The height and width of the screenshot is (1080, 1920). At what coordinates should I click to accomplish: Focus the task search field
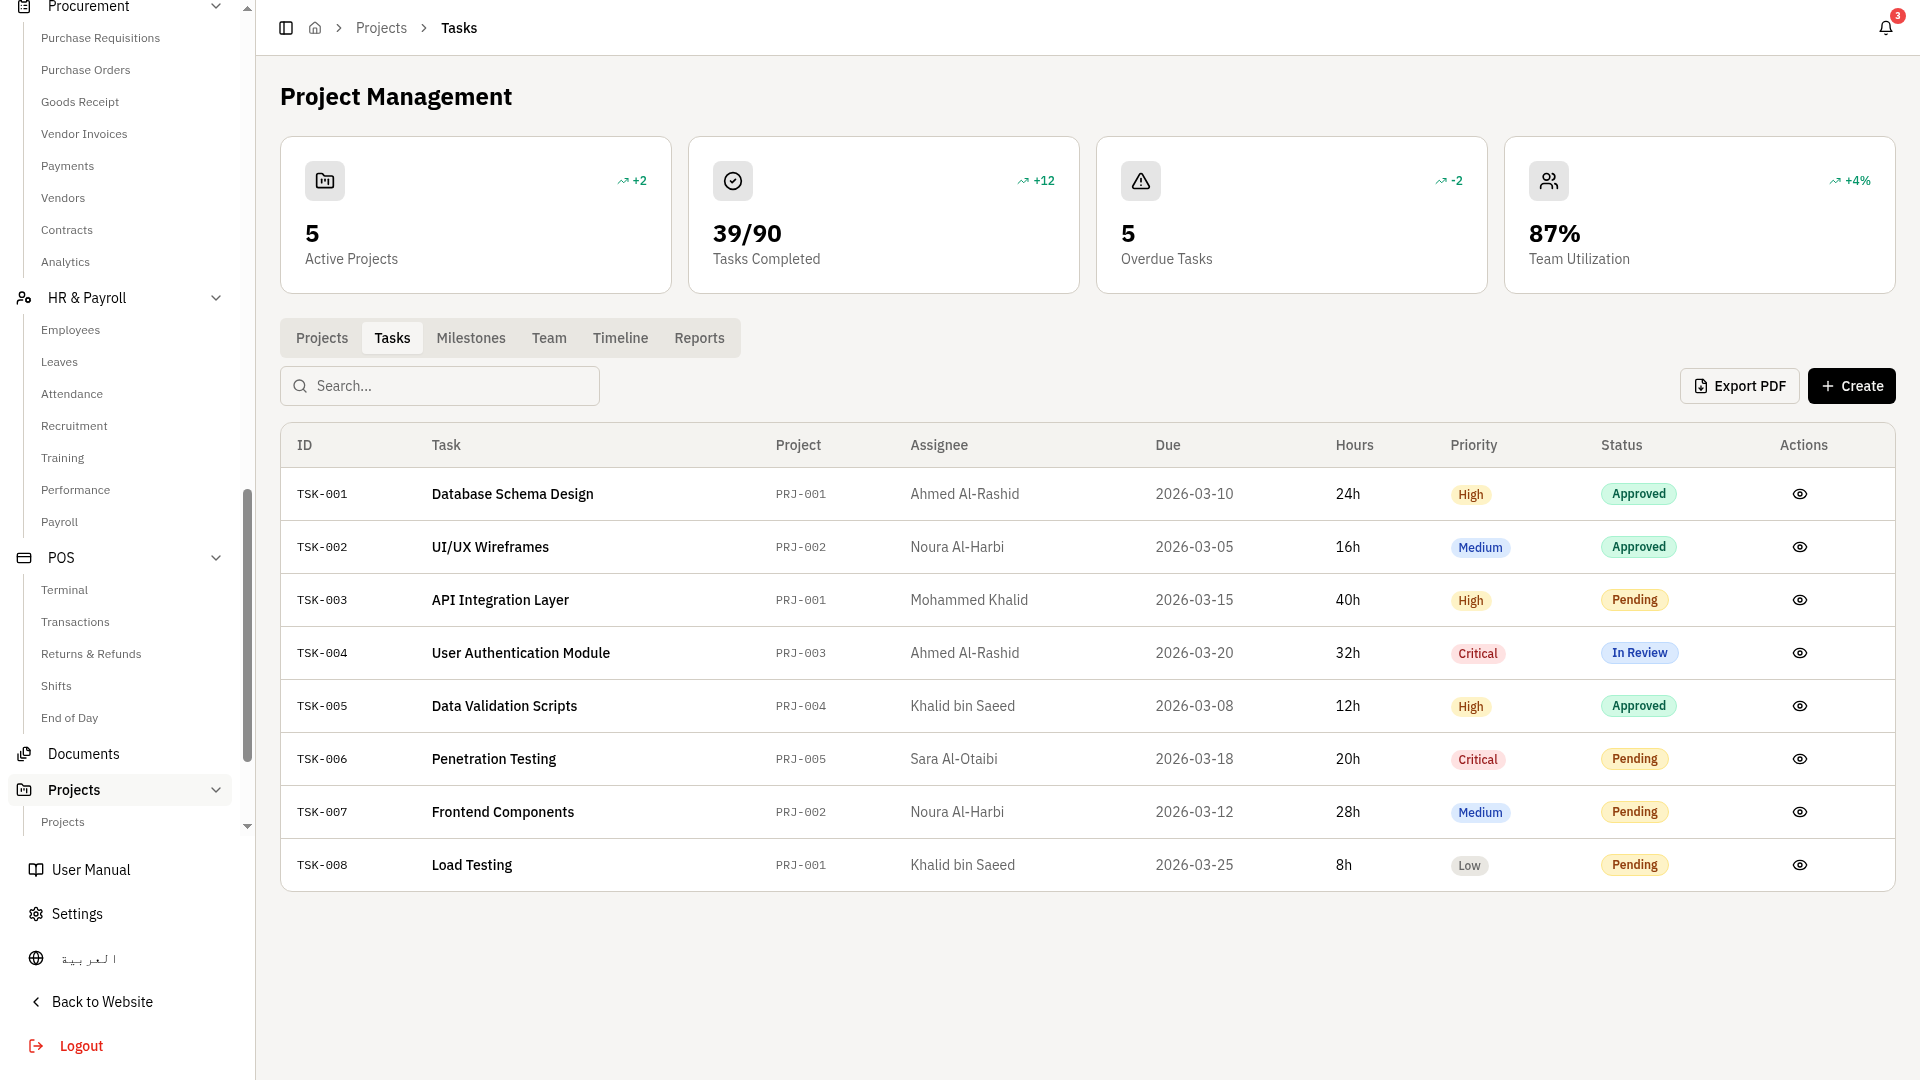(440, 386)
